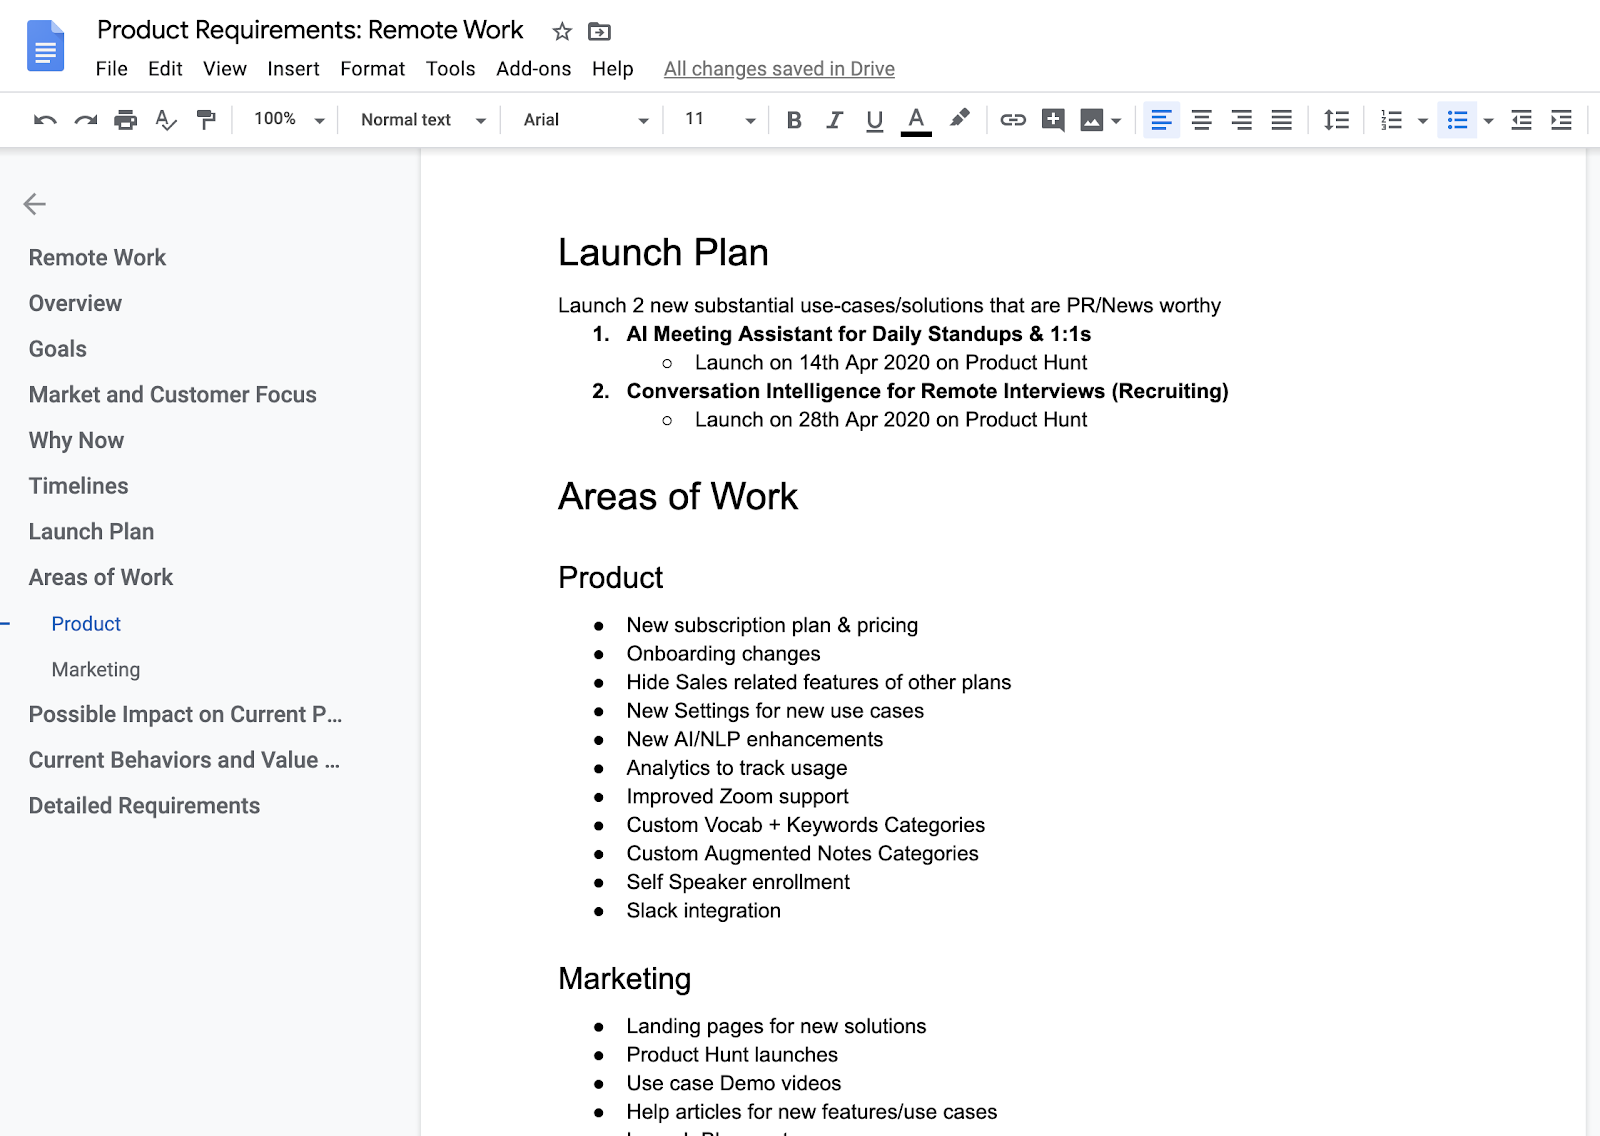The image size is (1600, 1136).
Task: Go to Possible Impact on Current outline item
Action: pos(185,715)
